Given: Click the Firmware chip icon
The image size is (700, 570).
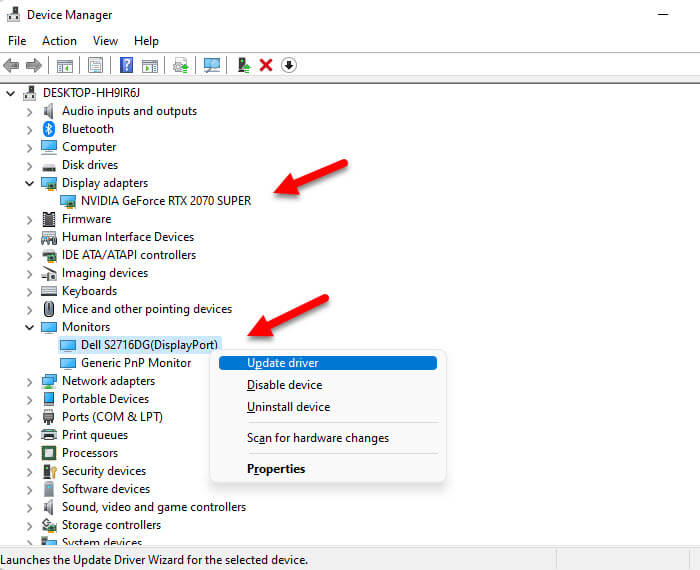Looking at the screenshot, I should [x=49, y=219].
